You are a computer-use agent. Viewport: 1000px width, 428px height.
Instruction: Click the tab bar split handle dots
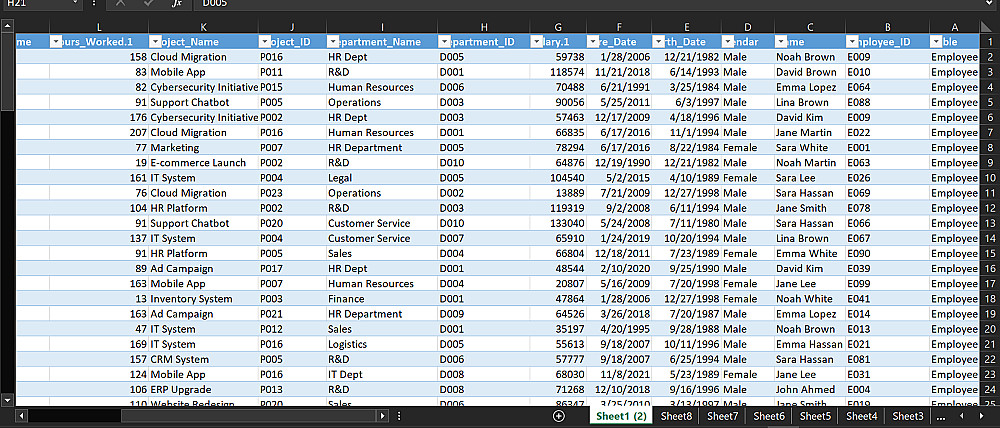coord(399,416)
